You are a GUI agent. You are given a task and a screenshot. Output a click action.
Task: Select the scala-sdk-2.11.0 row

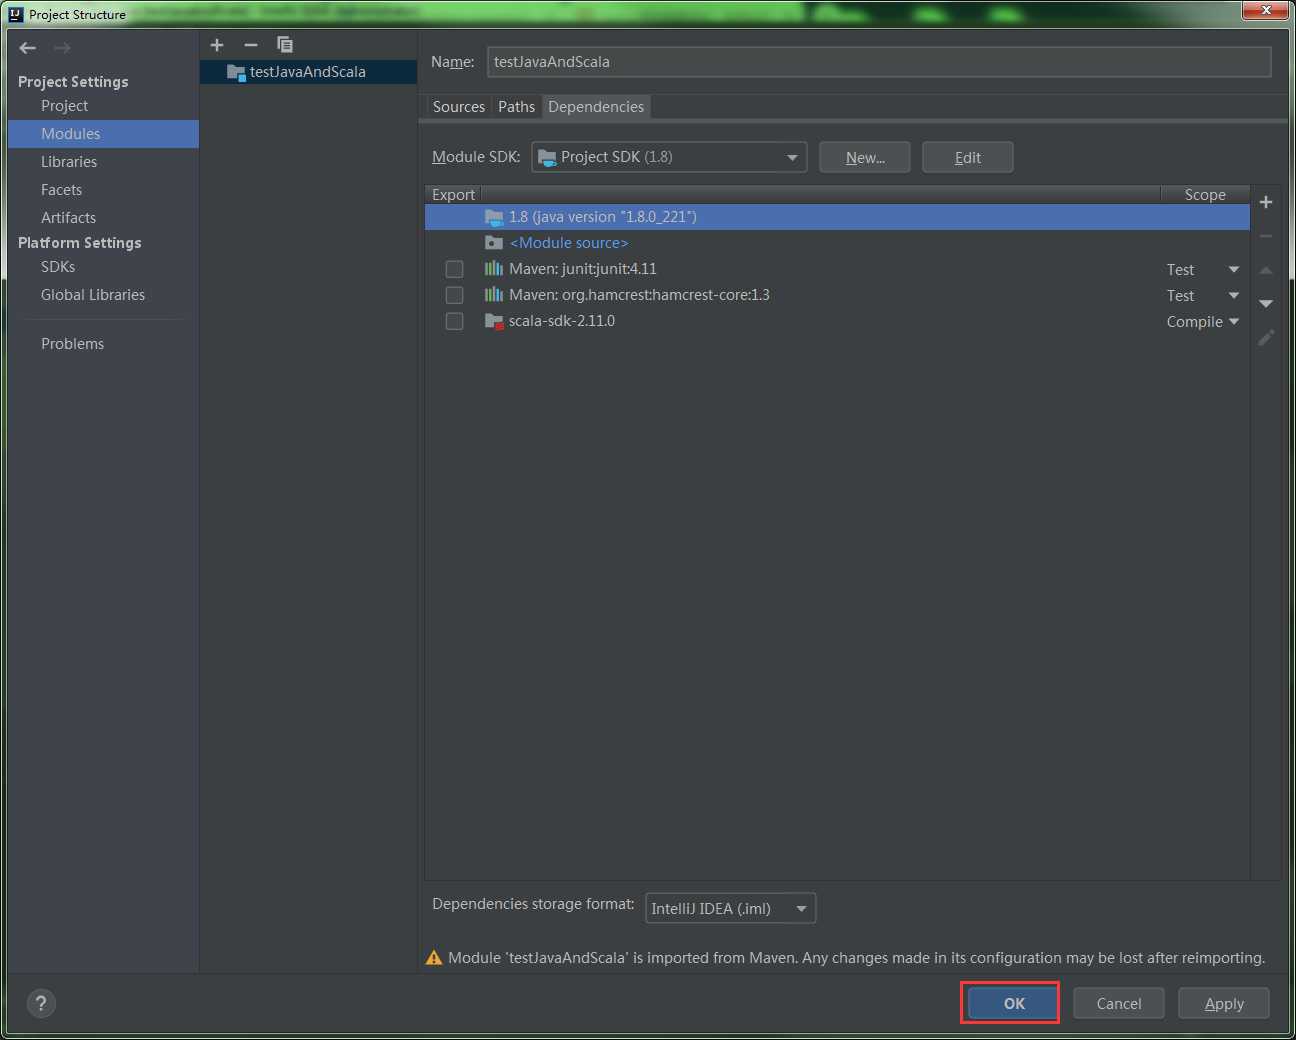(x=837, y=321)
